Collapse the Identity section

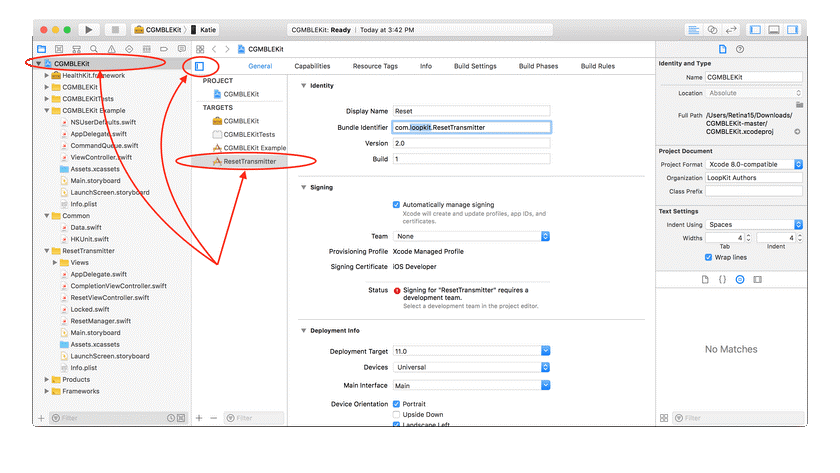pyautogui.click(x=304, y=86)
